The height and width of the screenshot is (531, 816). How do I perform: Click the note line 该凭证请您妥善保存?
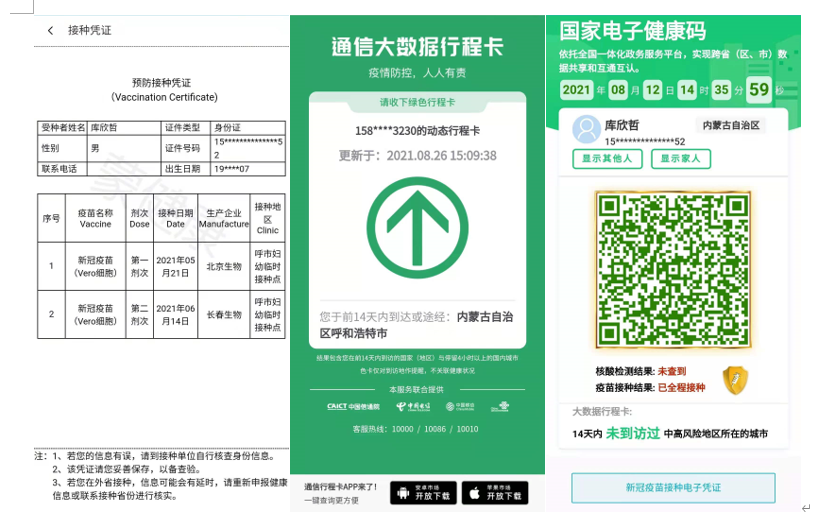click(x=127, y=469)
